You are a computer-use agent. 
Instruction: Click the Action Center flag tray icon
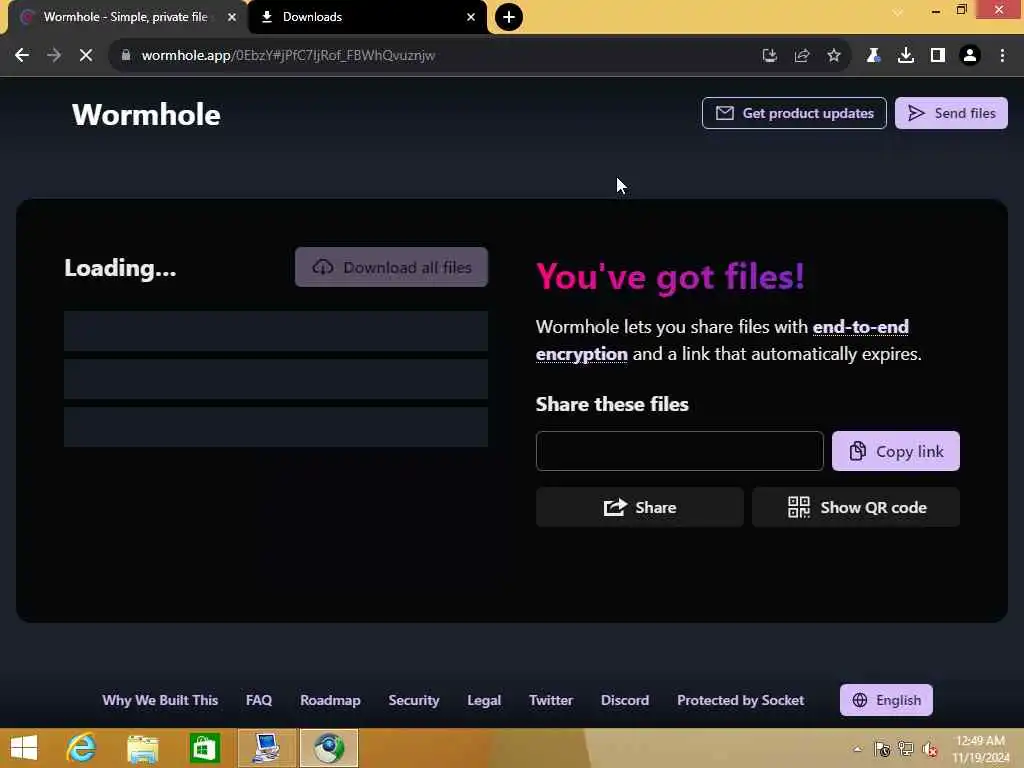point(882,748)
